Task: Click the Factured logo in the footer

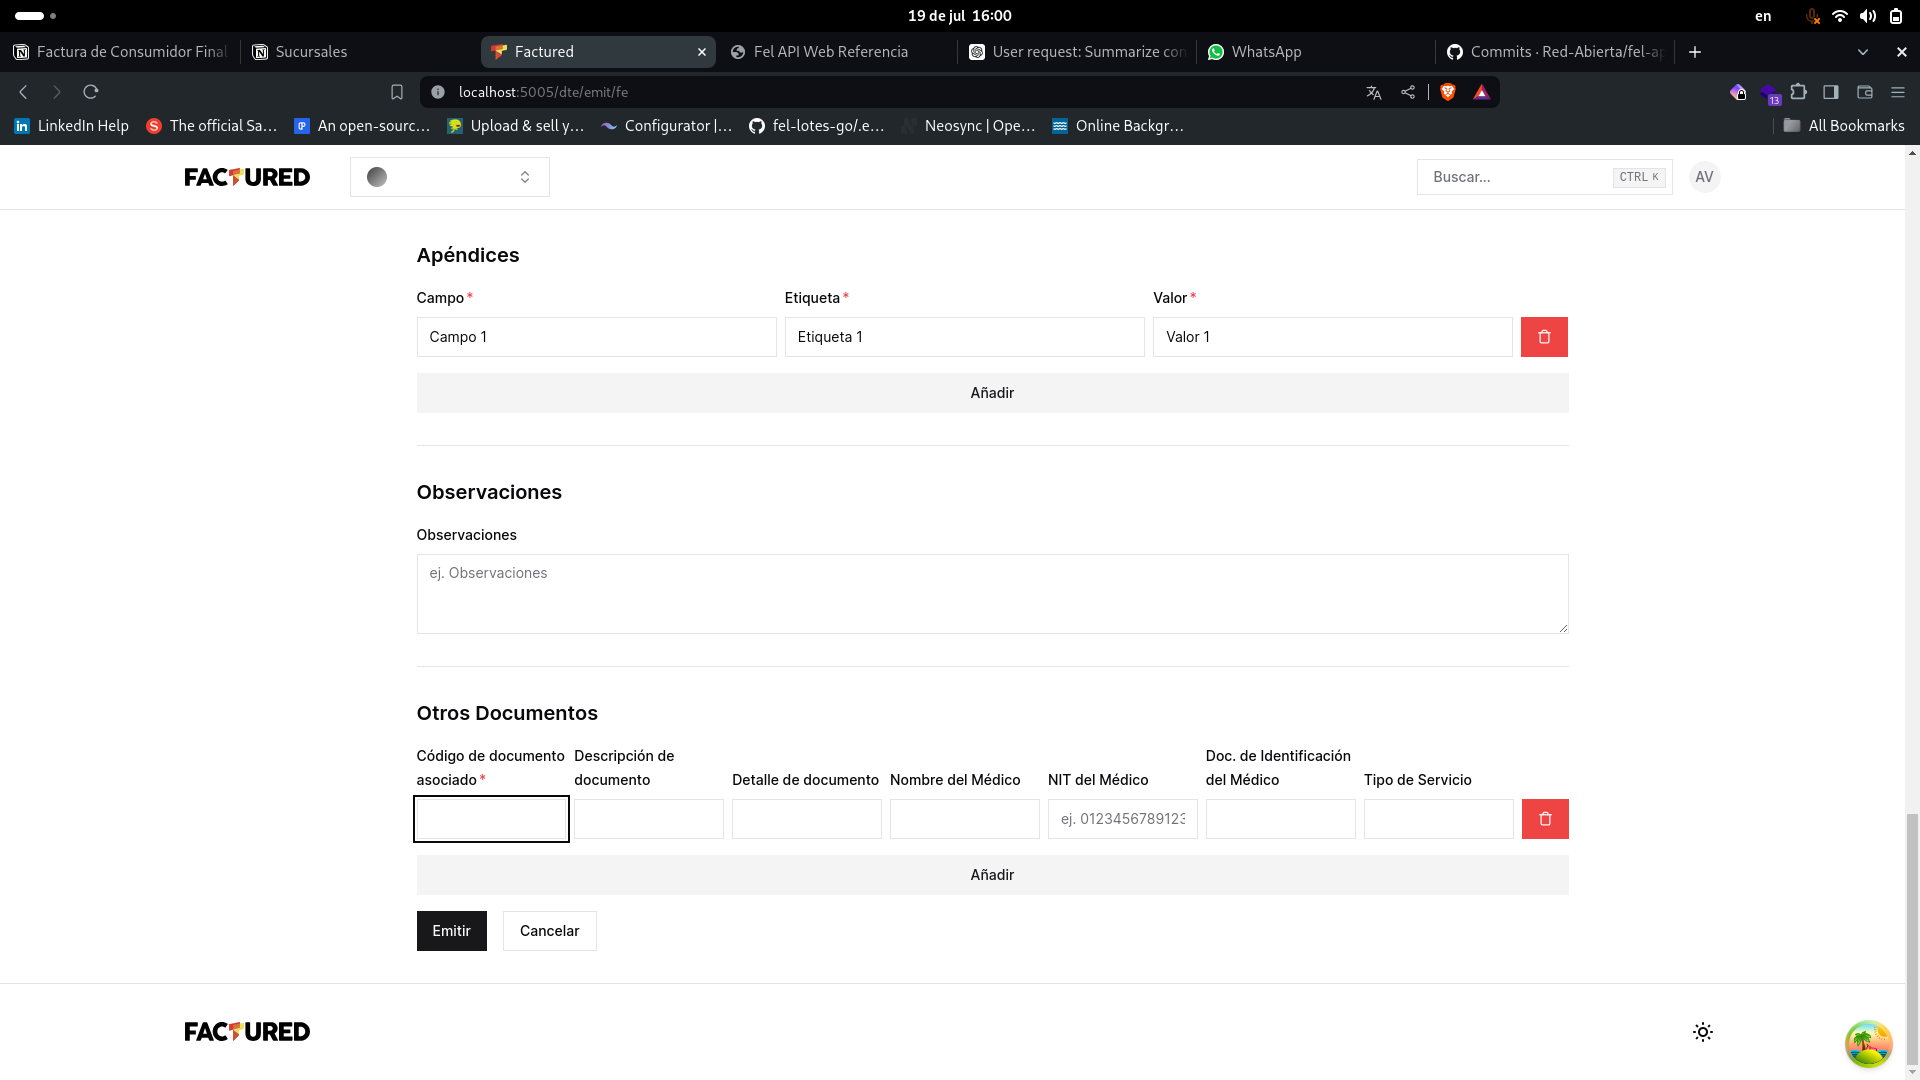Action: pos(247,1031)
